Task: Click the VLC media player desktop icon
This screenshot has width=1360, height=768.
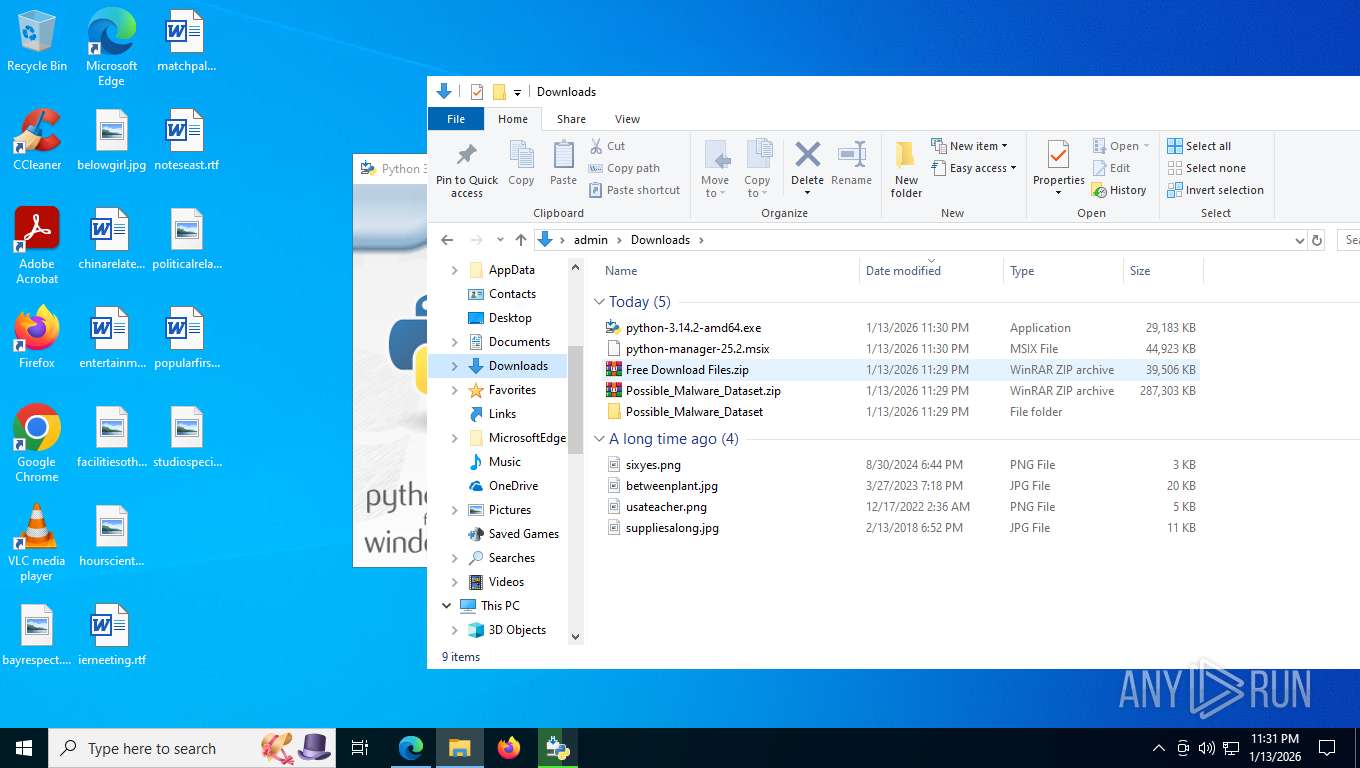Action: pyautogui.click(x=37, y=543)
